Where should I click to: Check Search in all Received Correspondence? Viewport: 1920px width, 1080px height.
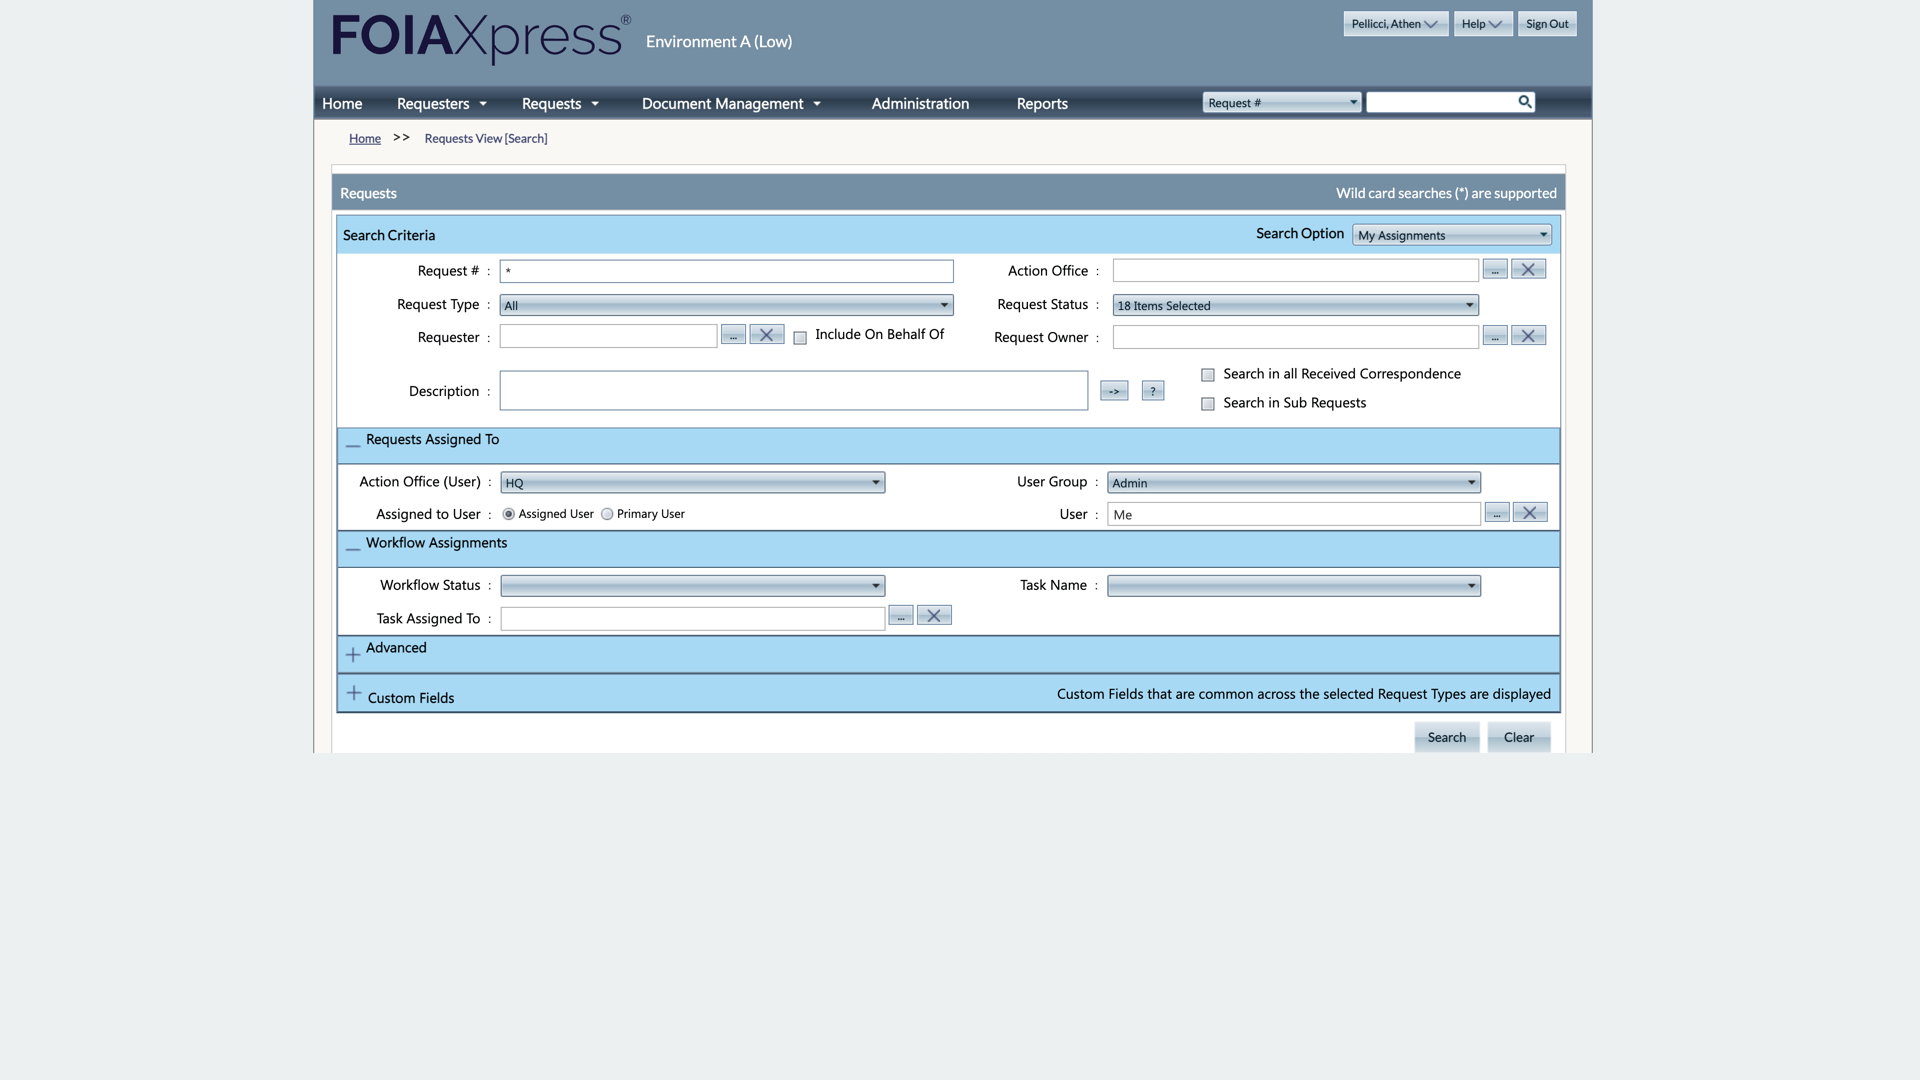tap(1208, 375)
